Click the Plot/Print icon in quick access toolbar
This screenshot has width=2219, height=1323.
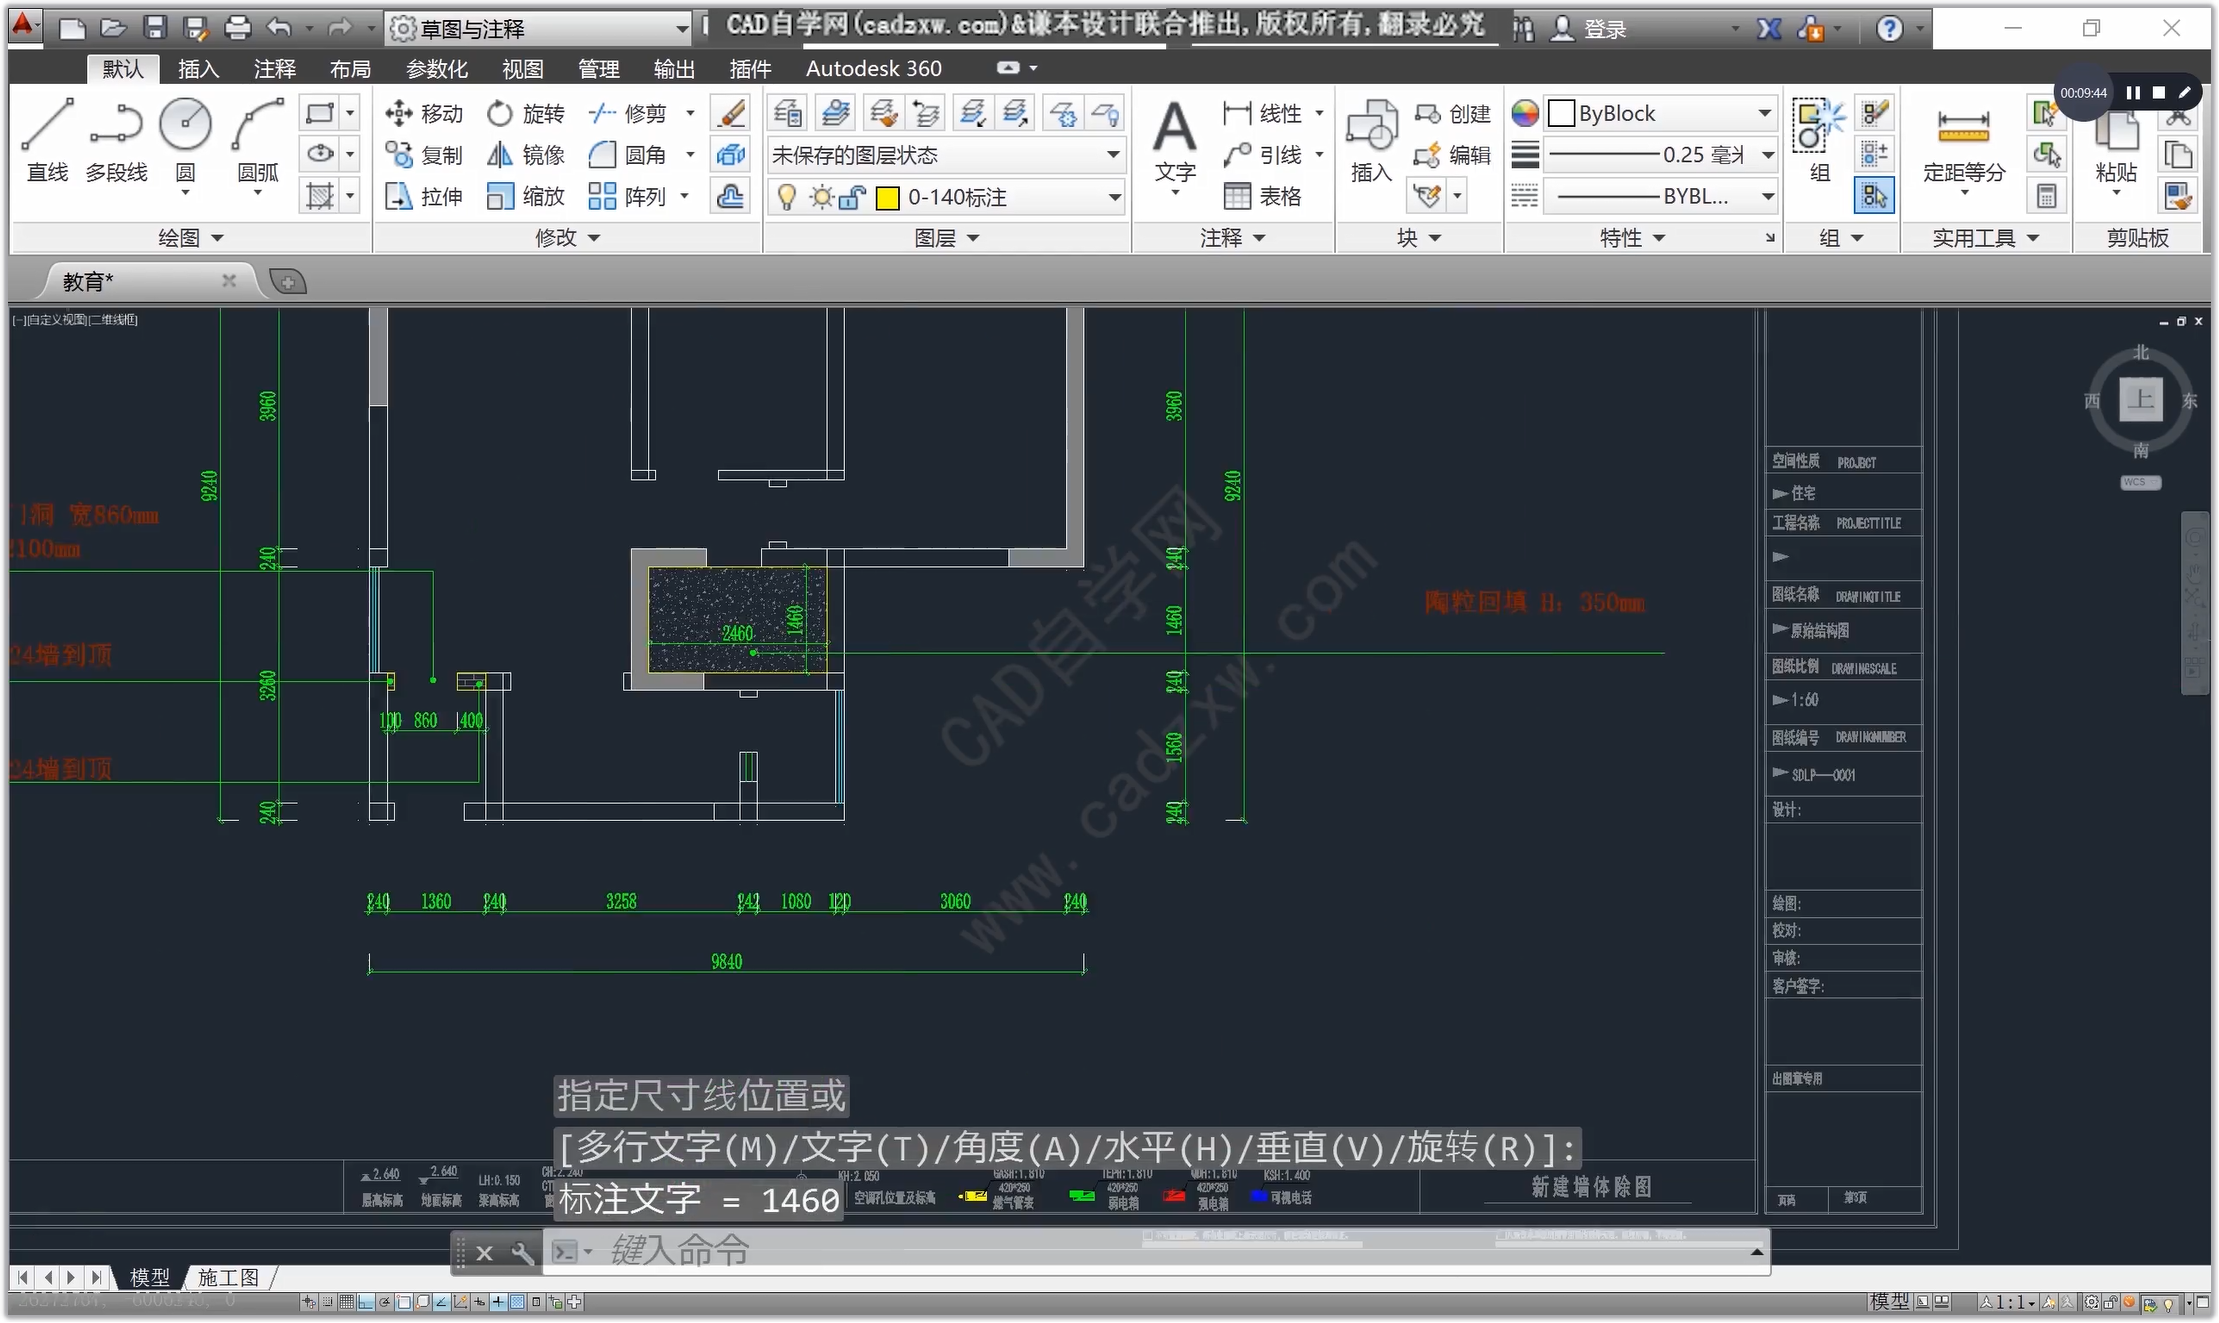point(237,28)
